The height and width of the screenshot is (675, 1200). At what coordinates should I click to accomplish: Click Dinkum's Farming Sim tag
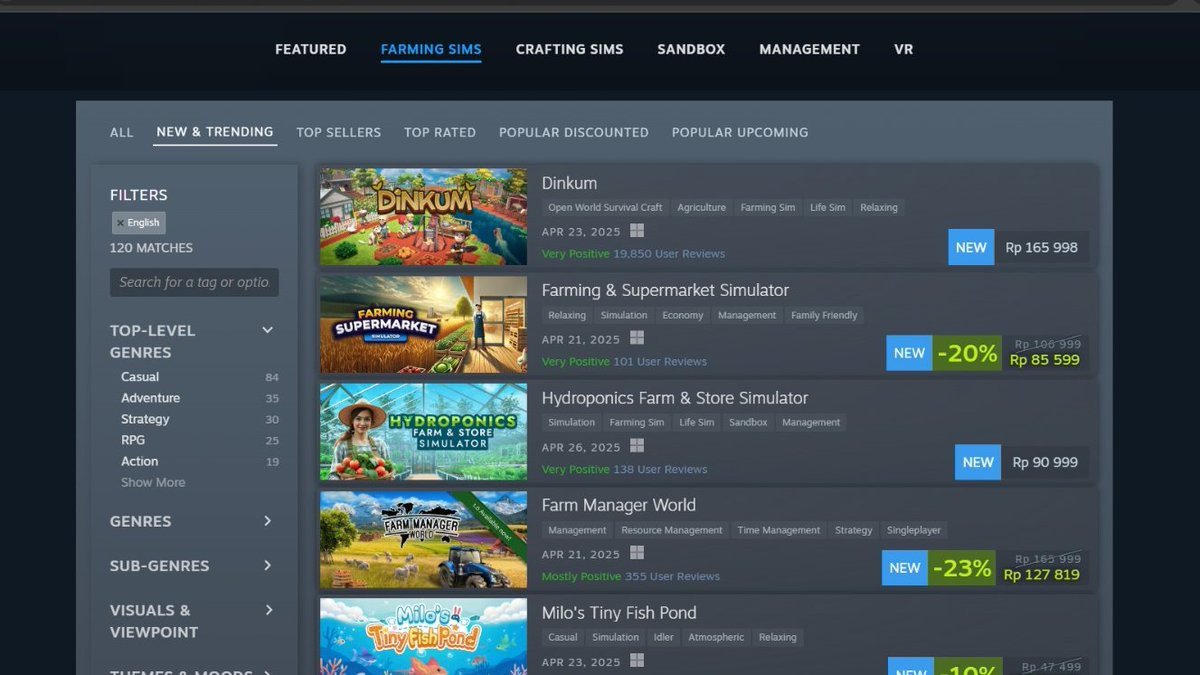pyautogui.click(x=768, y=208)
